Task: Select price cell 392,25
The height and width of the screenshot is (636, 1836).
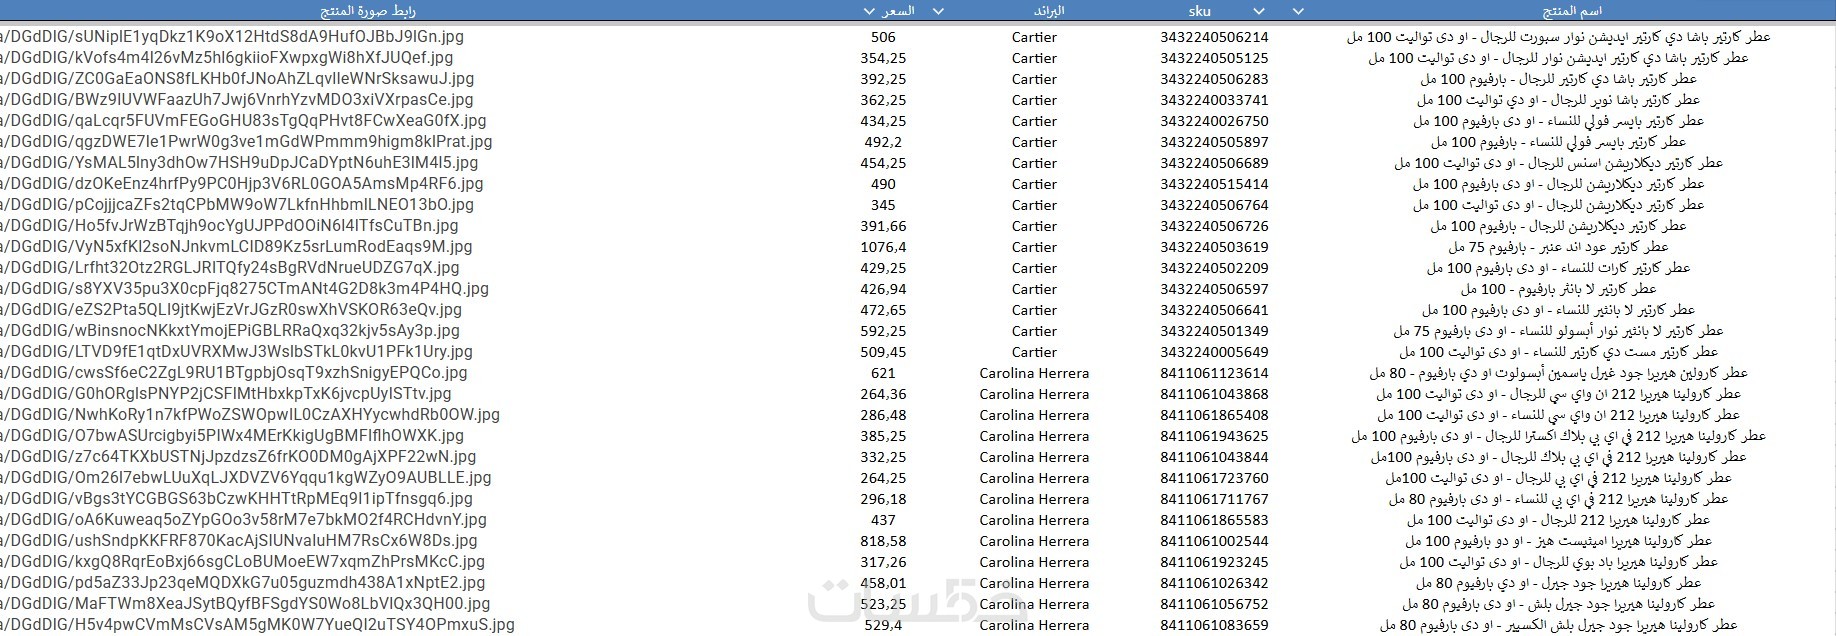Action: point(883,79)
